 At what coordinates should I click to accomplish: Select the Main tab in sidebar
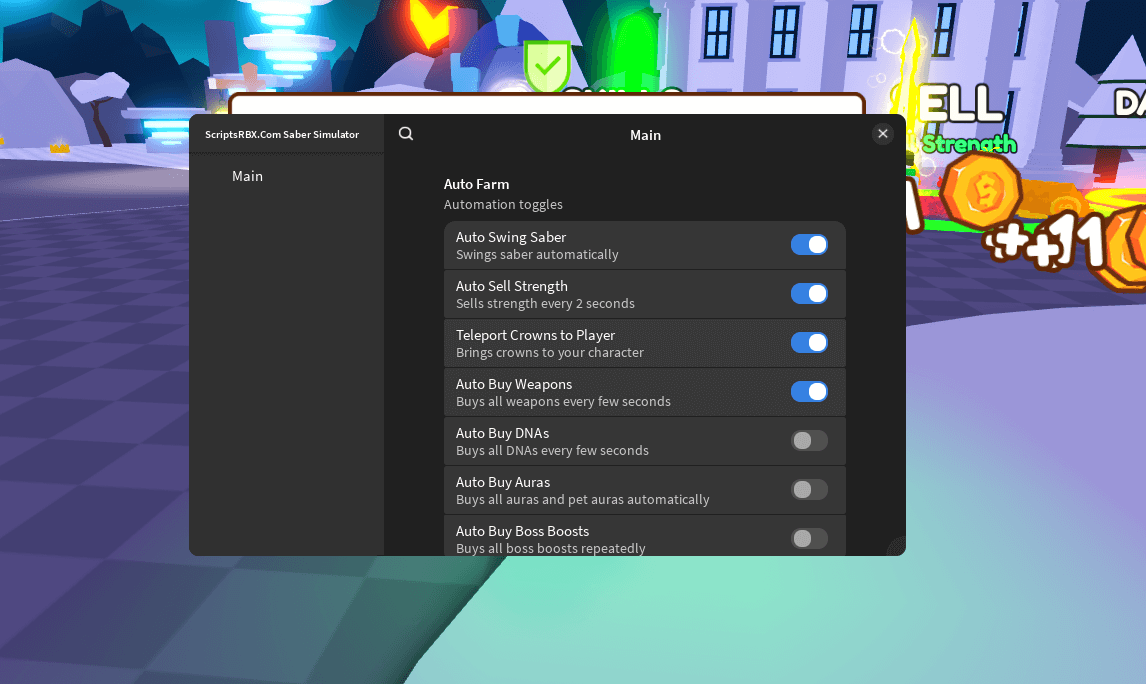[247, 176]
